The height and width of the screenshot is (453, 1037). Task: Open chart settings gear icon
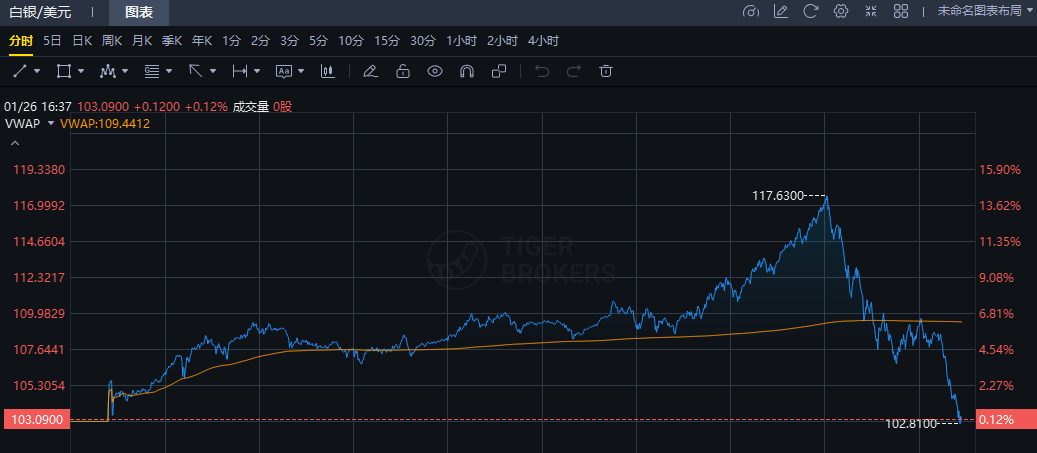841,11
